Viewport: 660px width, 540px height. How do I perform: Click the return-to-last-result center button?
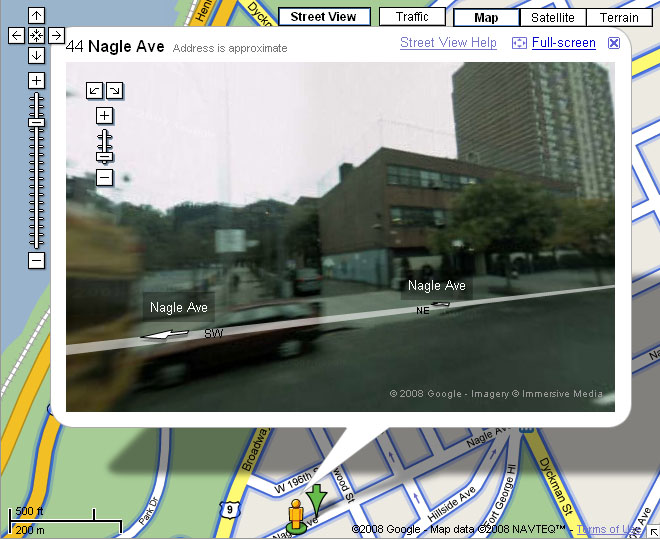point(36,35)
